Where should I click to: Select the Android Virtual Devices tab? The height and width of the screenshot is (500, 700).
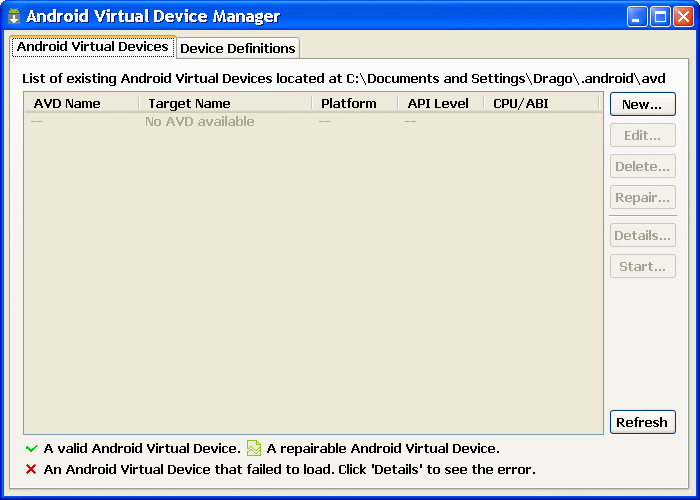tap(93, 46)
